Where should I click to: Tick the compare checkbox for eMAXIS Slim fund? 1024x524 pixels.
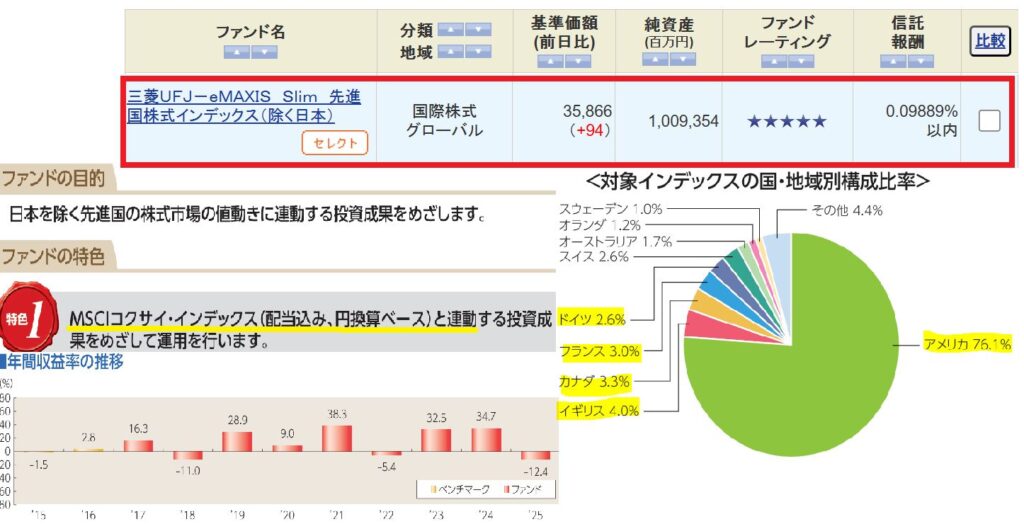tap(988, 121)
